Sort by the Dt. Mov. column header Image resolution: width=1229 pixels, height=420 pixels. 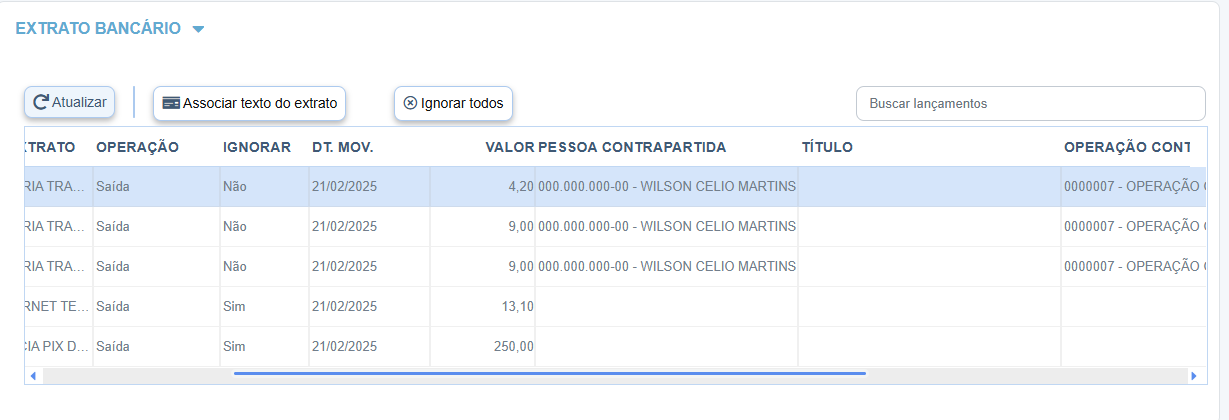pyautogui.click(x=342, y=147)
